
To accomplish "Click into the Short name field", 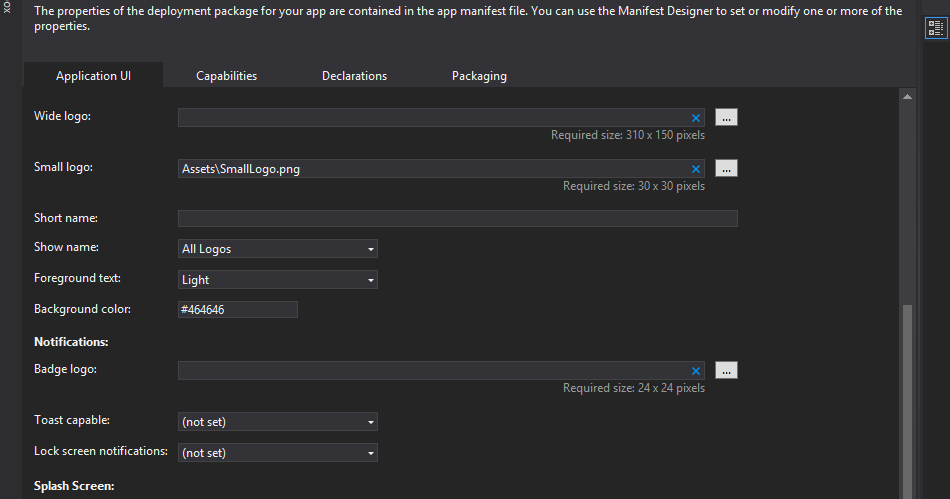I will (x=457, y=219).
